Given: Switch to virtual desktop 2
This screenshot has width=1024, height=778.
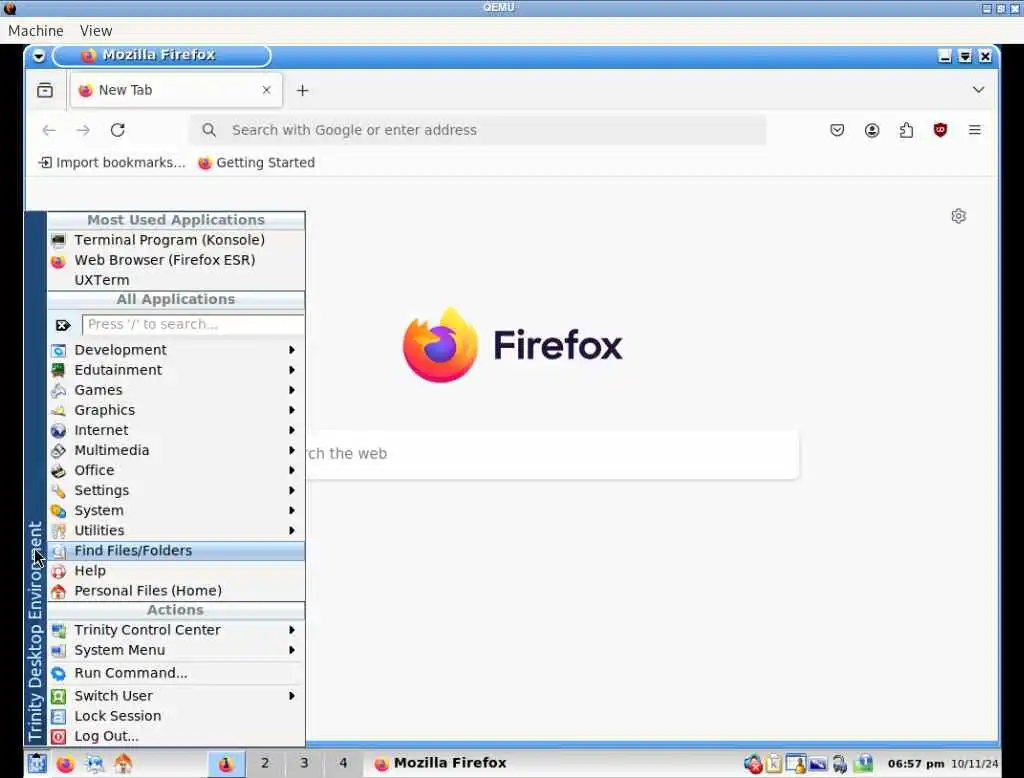Looking at the screenshot, I should 264,763.
